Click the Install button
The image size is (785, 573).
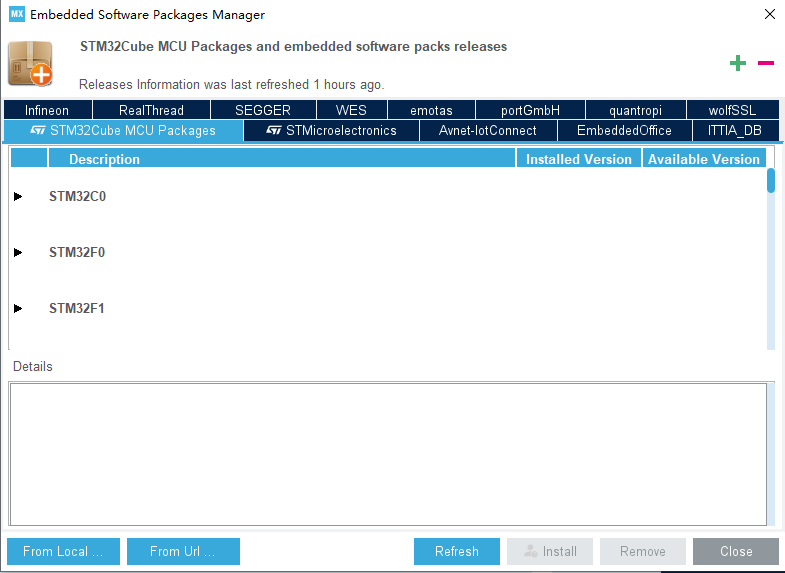[550, 551]
